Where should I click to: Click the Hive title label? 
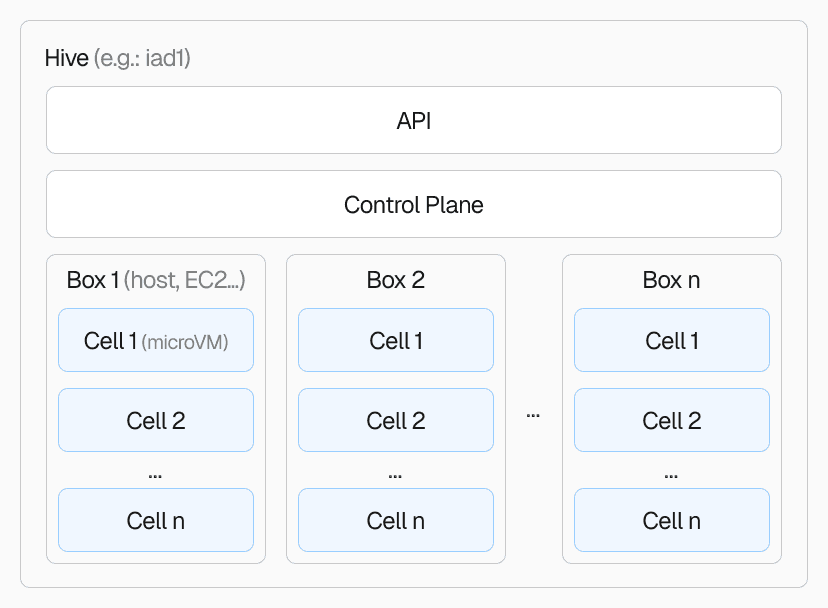click(x=66, y=59)
